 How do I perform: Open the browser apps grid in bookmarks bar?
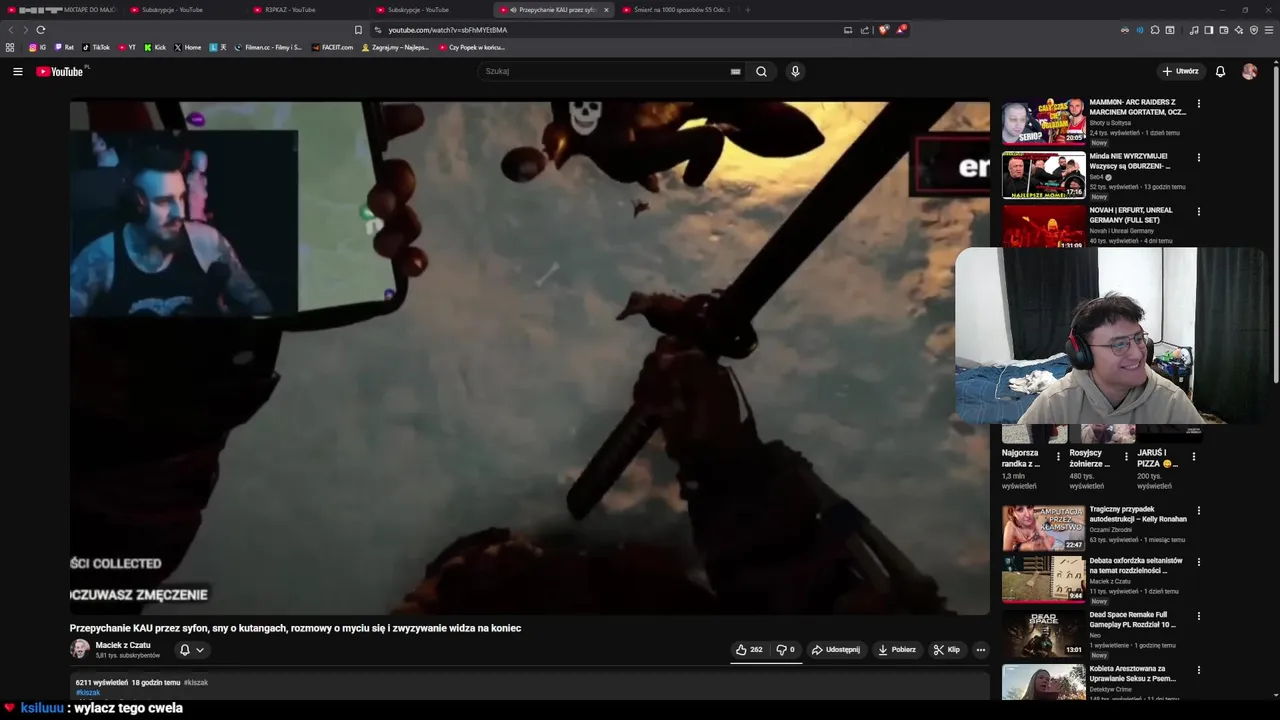tap(10, 47)
